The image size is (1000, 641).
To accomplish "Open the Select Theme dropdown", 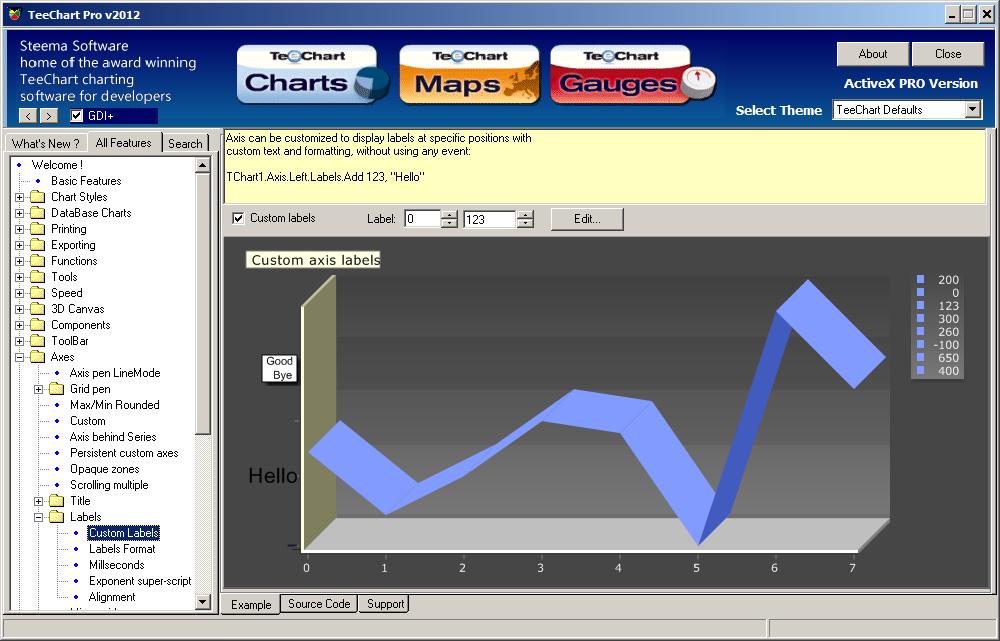I will [972, 110].
